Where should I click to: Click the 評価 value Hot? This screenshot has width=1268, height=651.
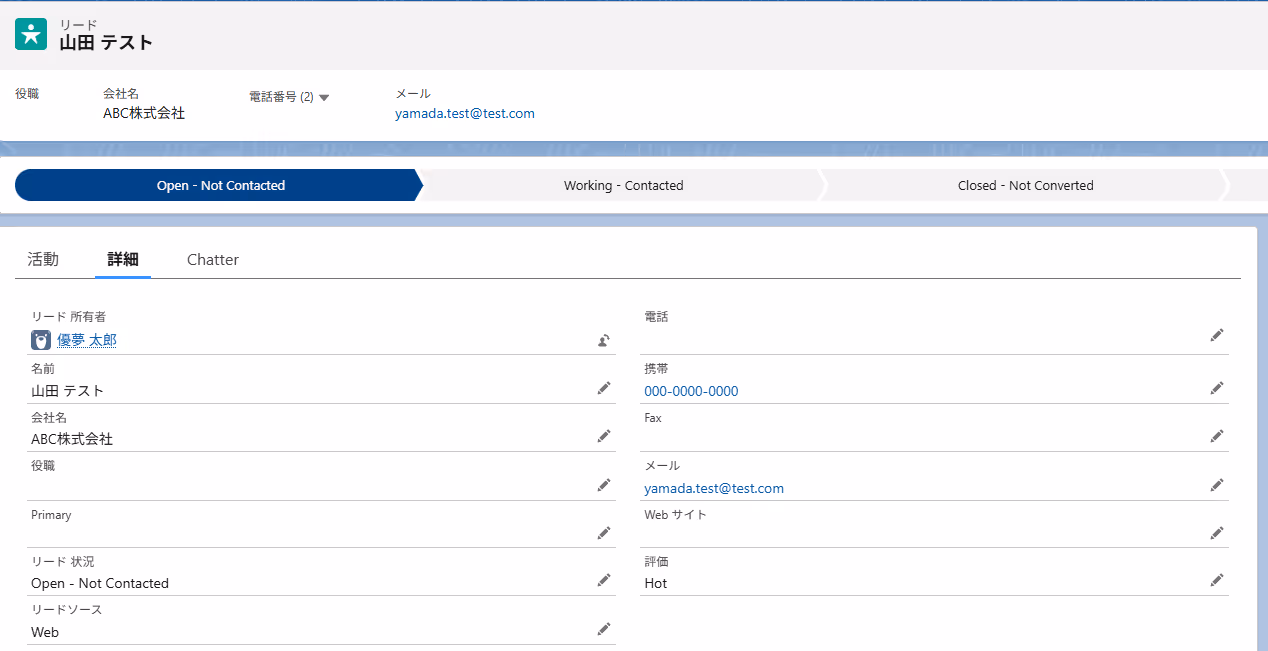pyautogui.click(x=656, y=583)
